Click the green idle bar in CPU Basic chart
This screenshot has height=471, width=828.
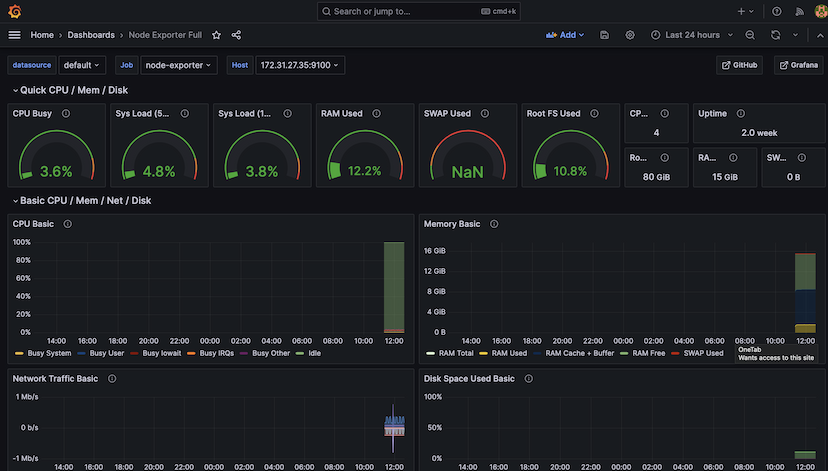point(394,286)
